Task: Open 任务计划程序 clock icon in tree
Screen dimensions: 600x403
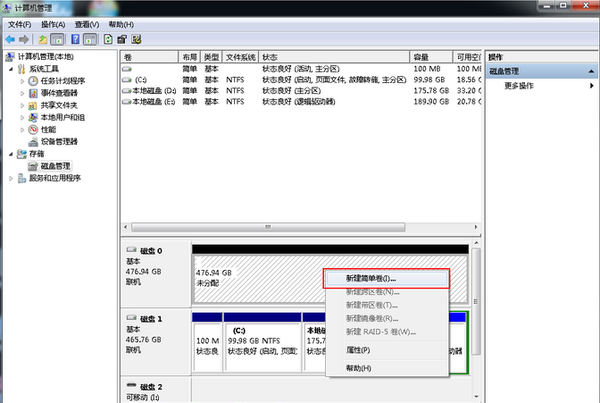Action: point(33,81)
